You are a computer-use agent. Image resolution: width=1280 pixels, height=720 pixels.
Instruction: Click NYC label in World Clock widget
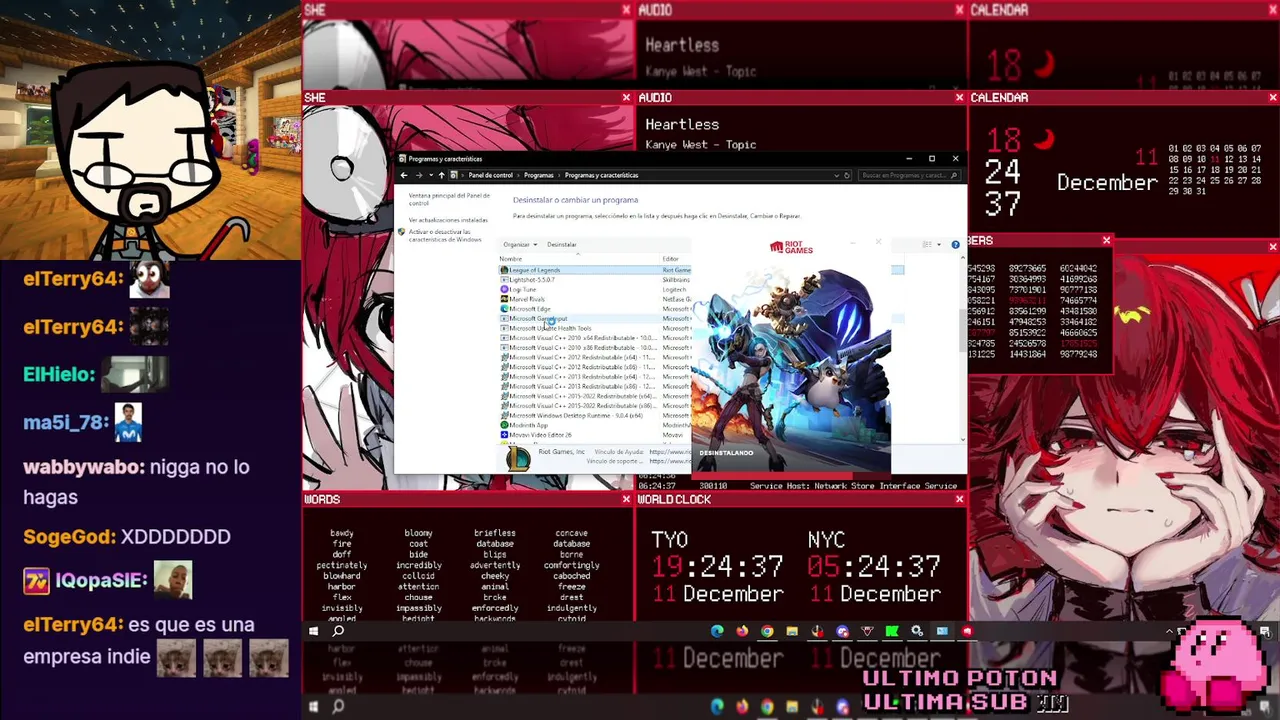(x=826, y=540)
